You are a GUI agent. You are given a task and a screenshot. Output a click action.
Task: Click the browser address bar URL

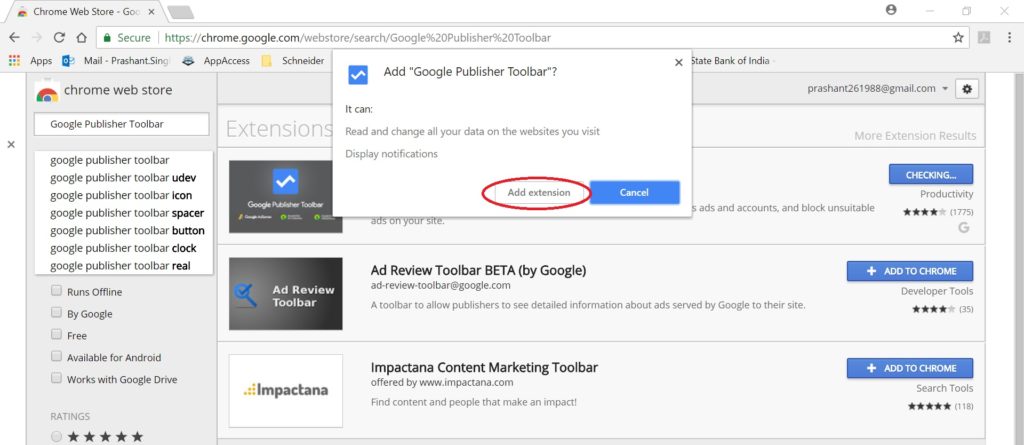[357, 38]
